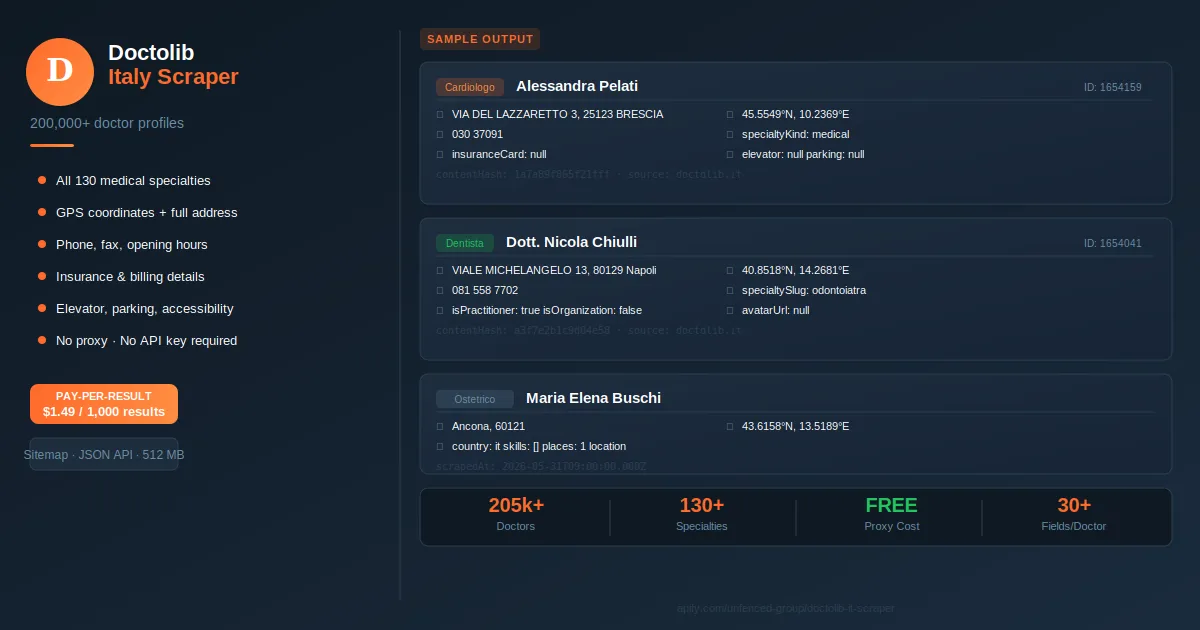Image resolution: width=1200 pixels, height=630 pixels.
Task: Click Ancona, 60121 address
Action: point(489,426)
